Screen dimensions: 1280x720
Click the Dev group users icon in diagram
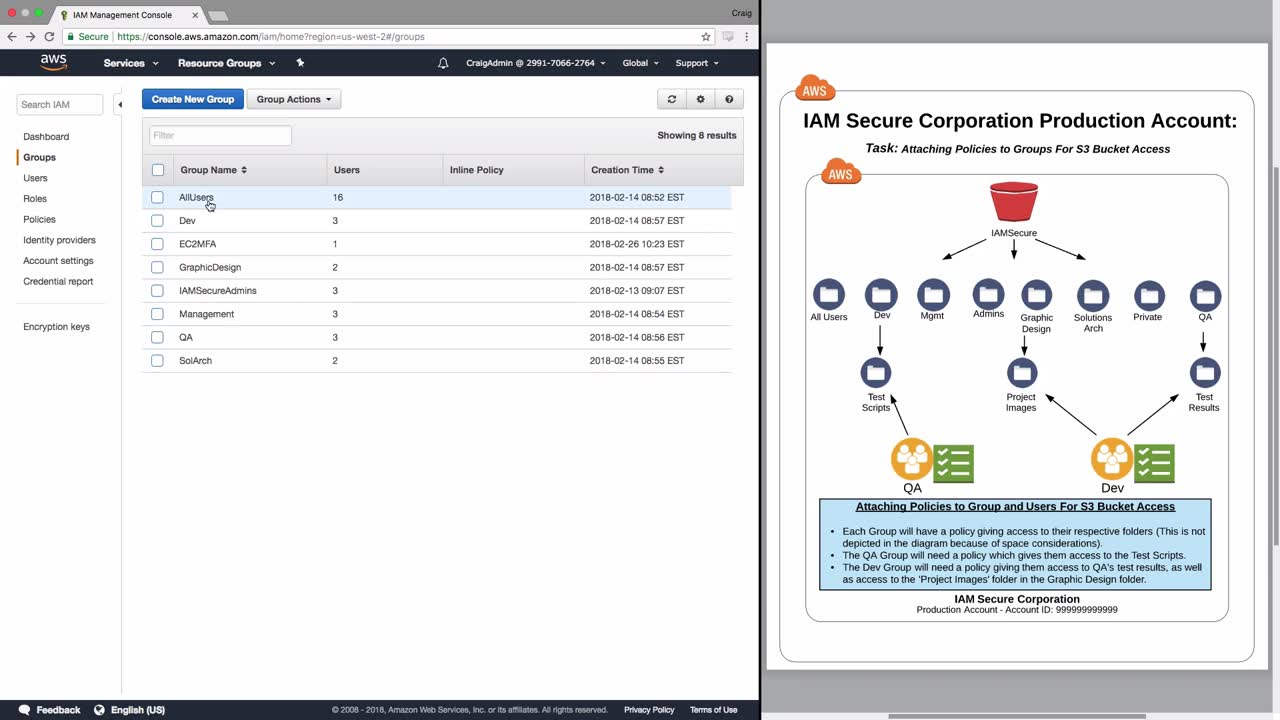point(1112,459)
